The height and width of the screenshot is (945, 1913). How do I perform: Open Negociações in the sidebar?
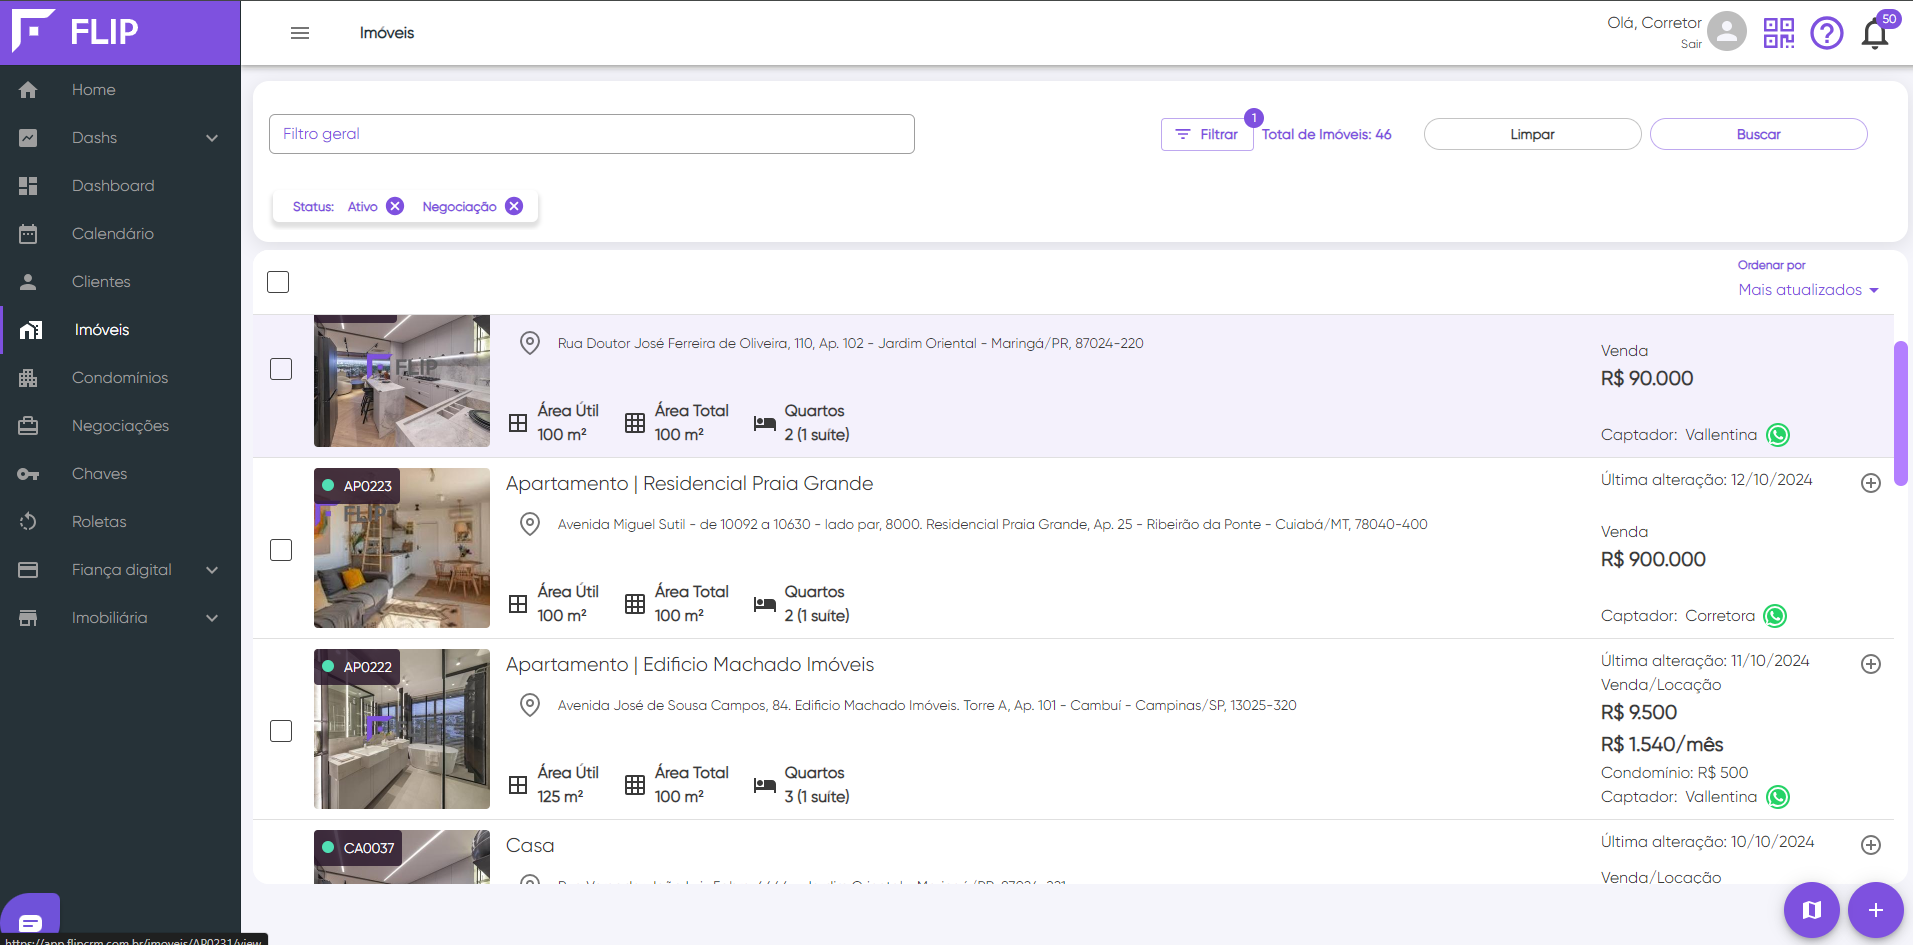[x=120, y=426]
